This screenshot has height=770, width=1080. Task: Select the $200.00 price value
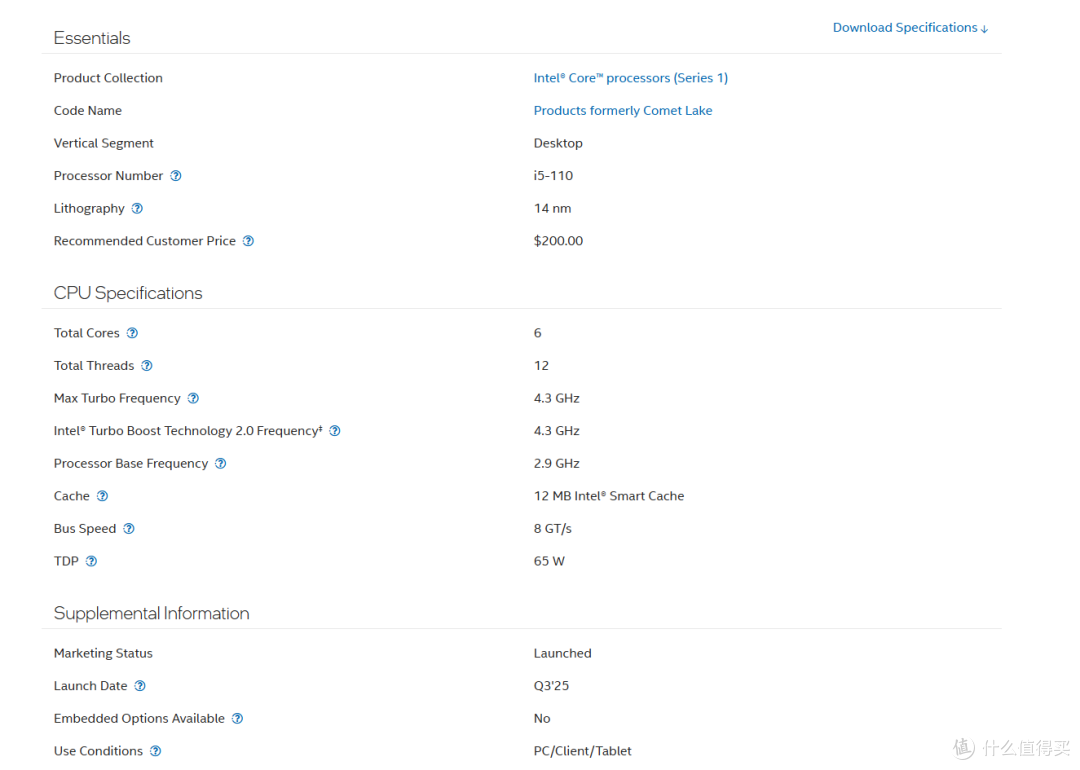[558, 240]
